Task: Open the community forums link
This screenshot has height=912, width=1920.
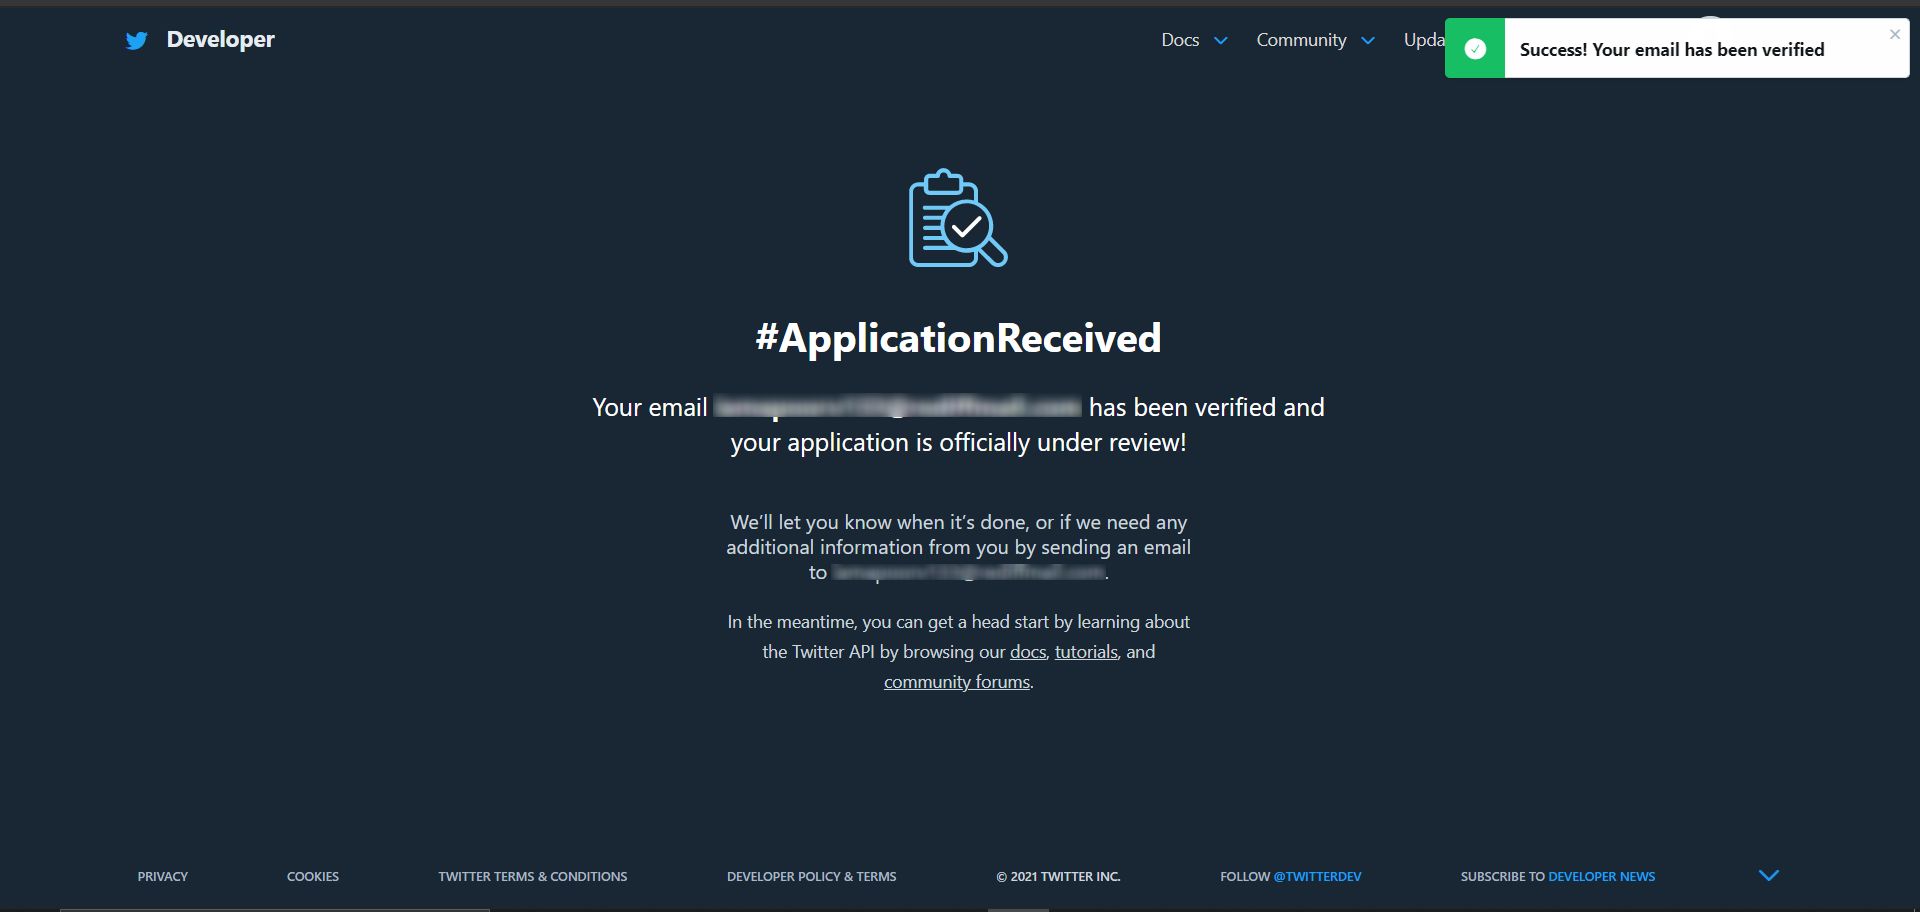Action: coord(957,682)
